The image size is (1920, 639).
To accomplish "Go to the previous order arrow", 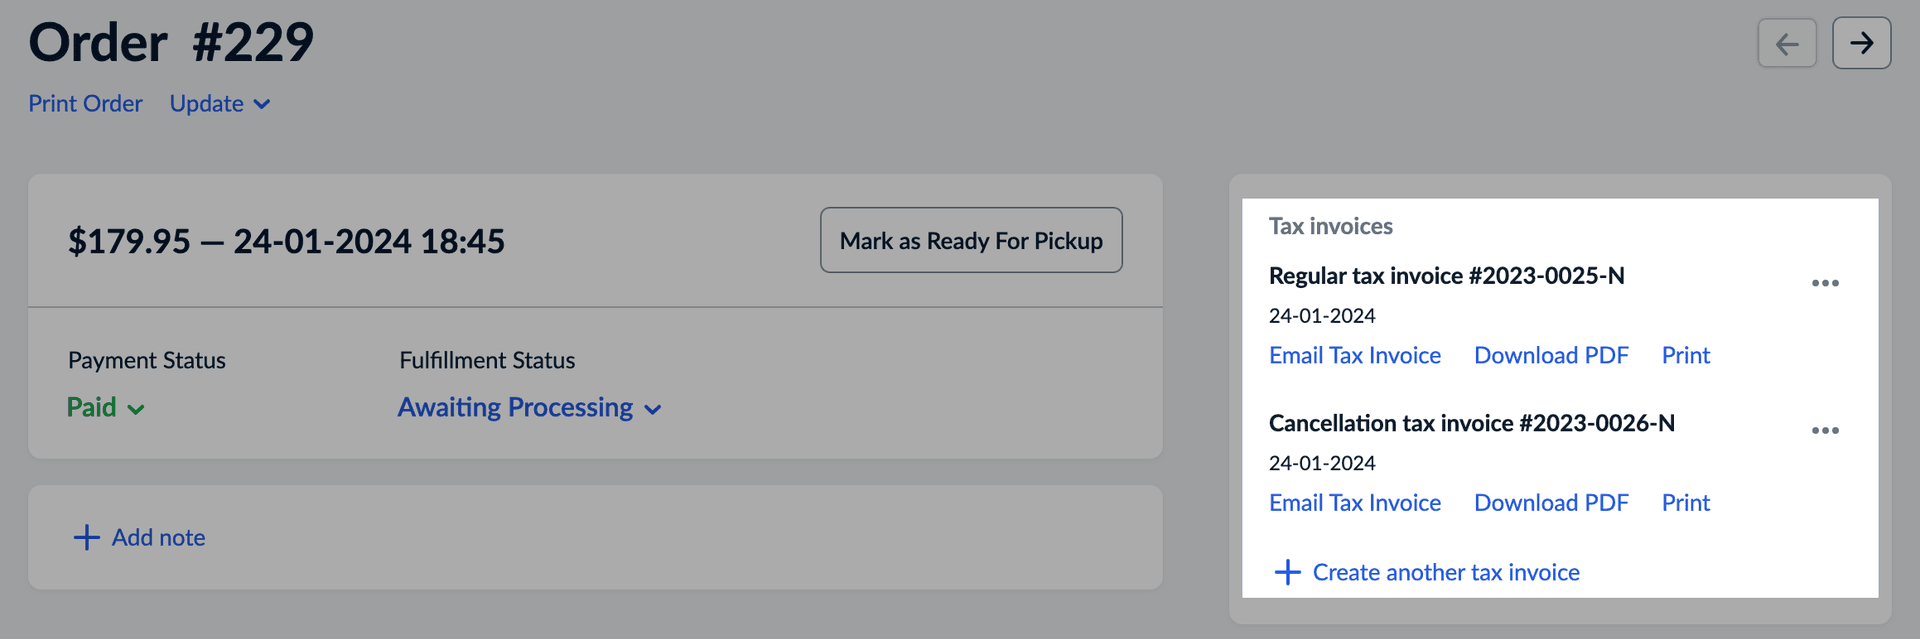I will [1787, 43].
